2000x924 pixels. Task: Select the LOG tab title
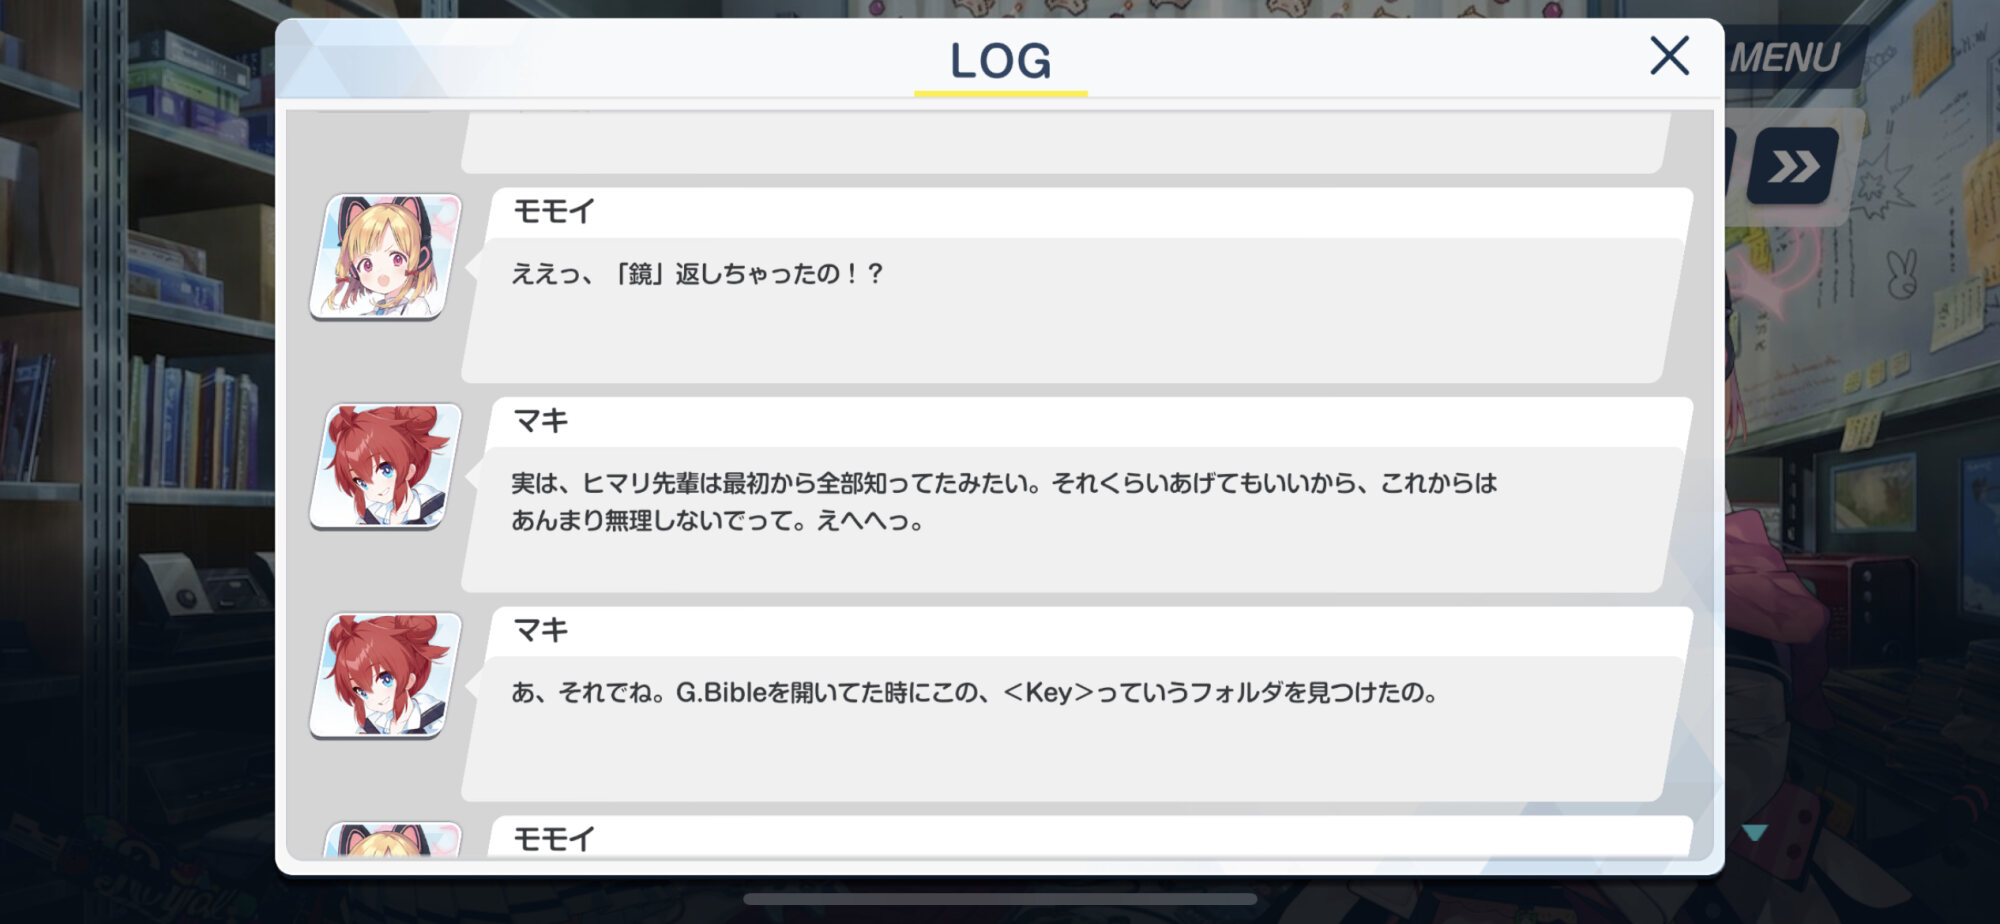[x=1000, y=60]
